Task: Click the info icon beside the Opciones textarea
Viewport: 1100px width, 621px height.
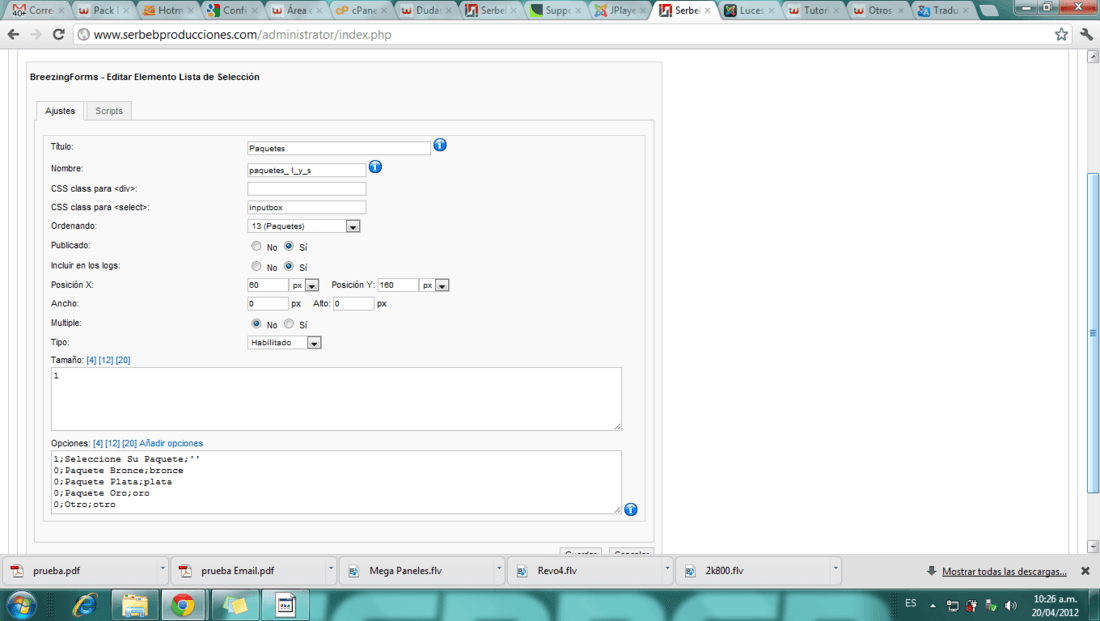Action: pos(631,509)
